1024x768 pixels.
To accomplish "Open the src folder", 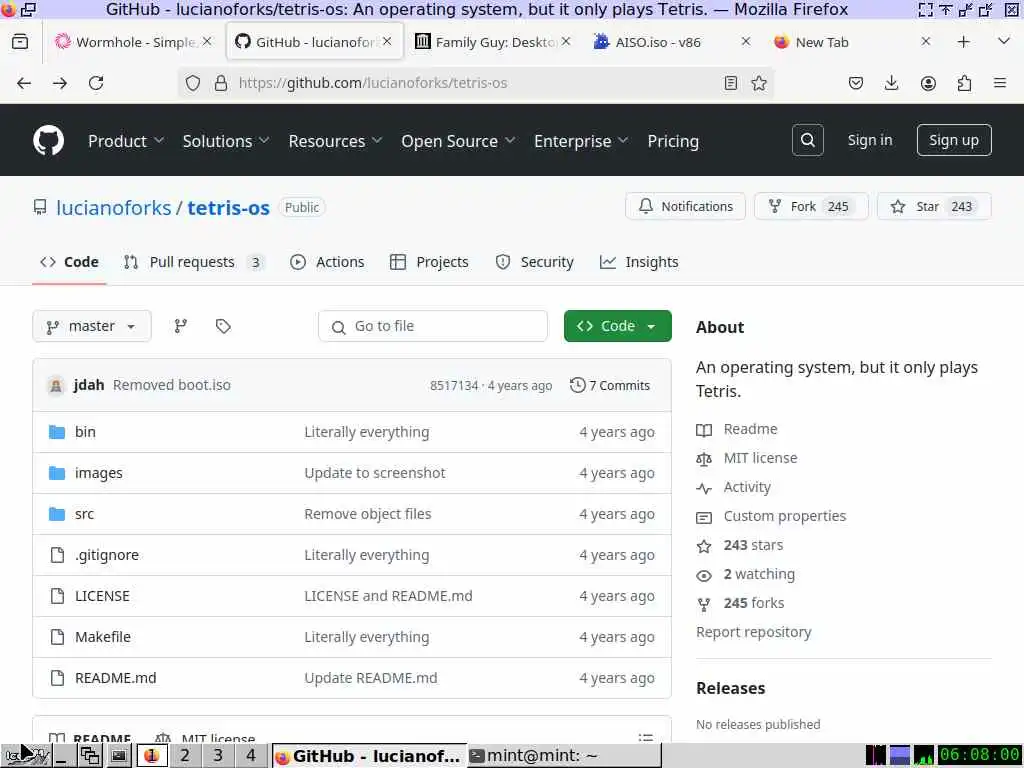I will pos(84,514).
